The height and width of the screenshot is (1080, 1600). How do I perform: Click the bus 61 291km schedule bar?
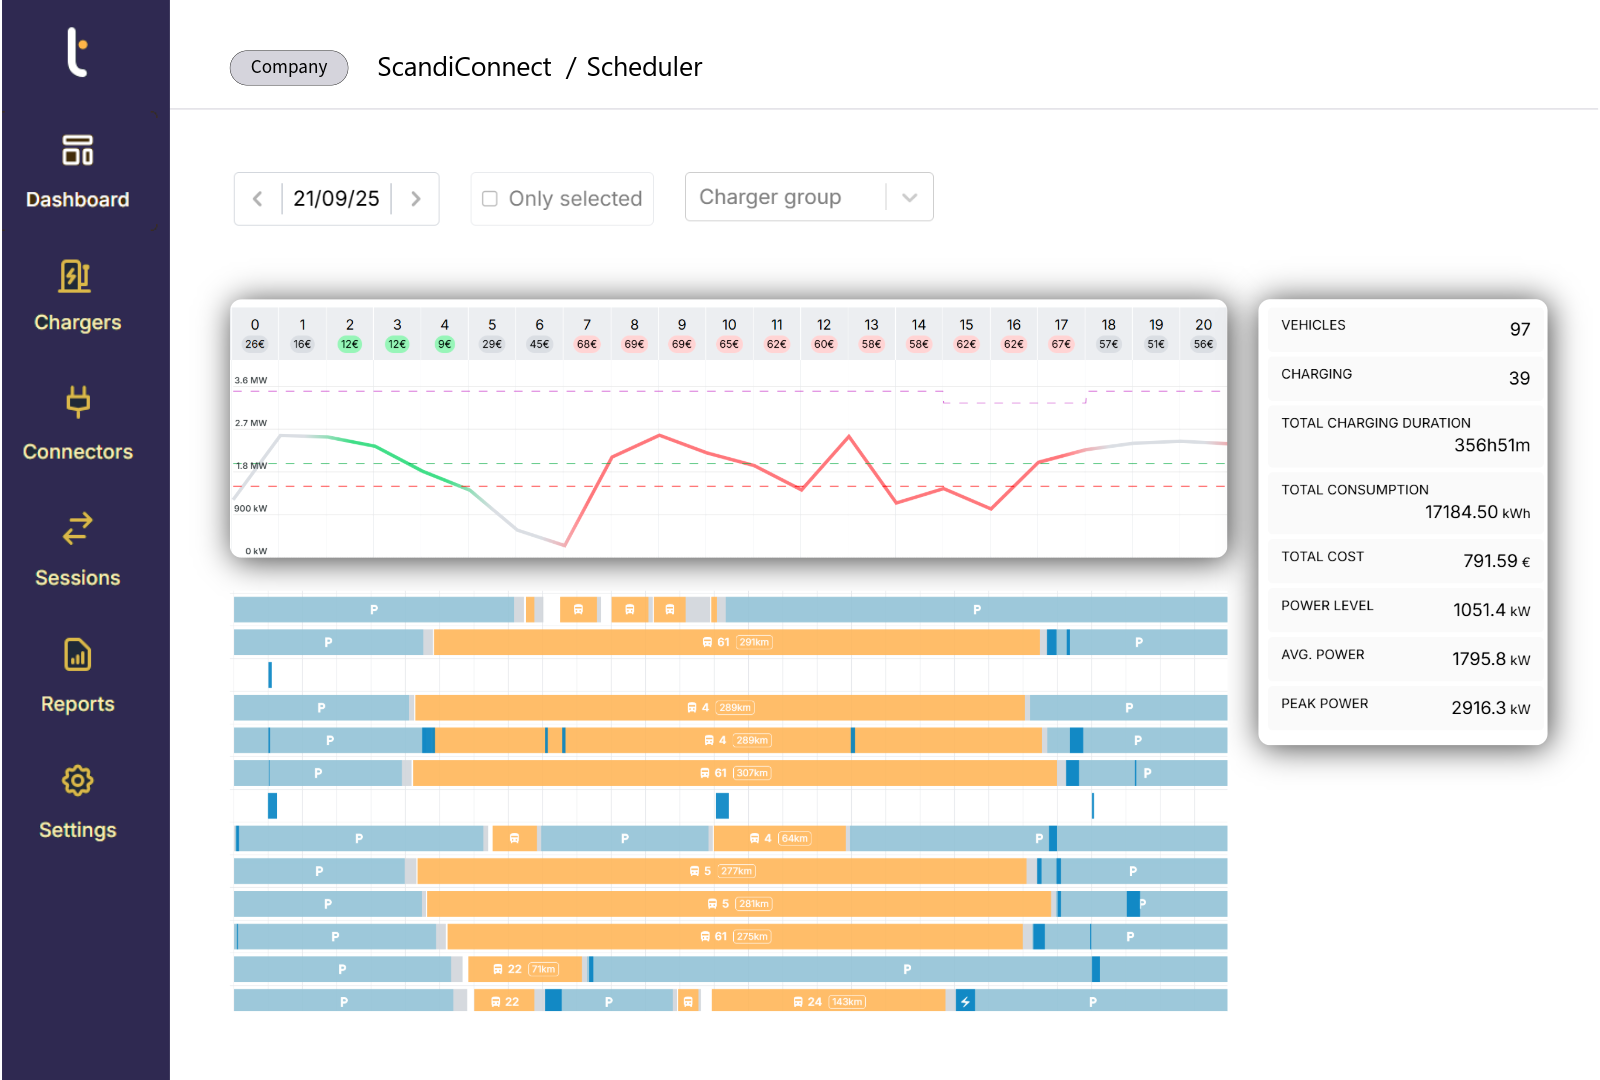coord(736,642)
